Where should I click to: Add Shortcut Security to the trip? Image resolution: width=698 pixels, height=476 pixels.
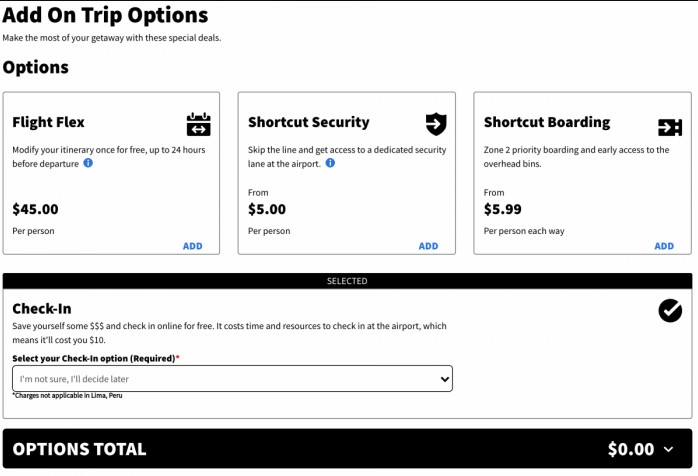click(428, 246)
